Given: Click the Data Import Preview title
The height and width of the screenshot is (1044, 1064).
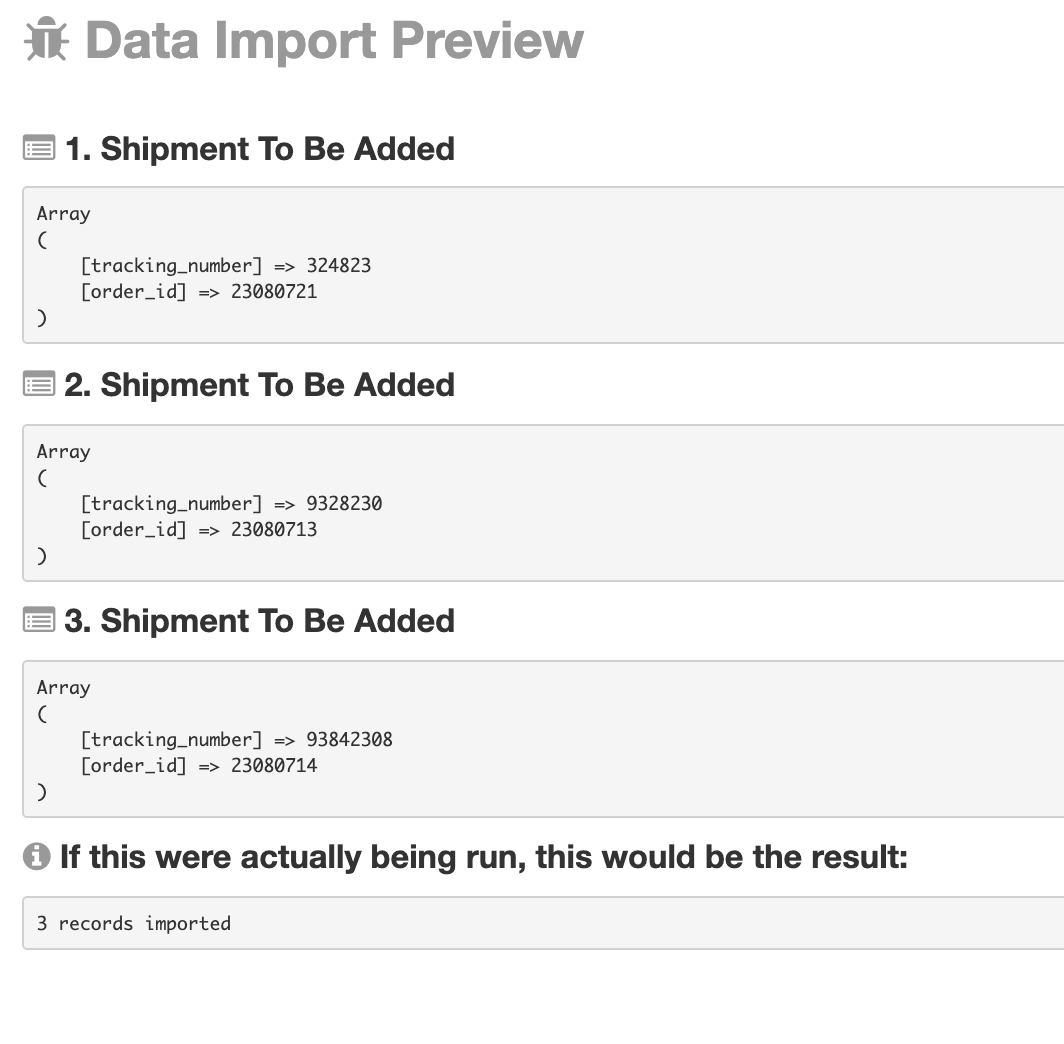Looking at the screenshot, I should click(334, 40).
